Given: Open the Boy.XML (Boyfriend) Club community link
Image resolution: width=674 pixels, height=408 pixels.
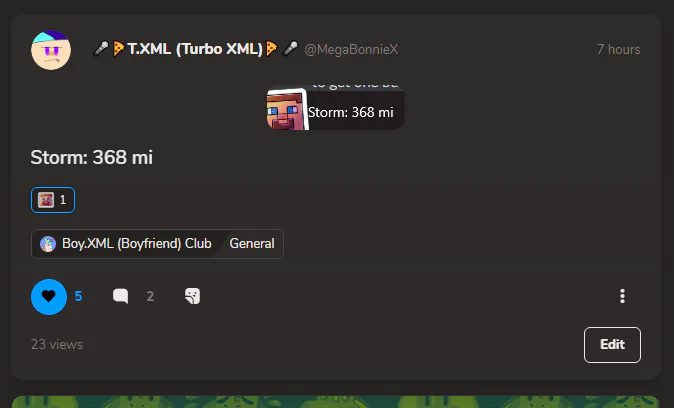Looking at the screenshot, I should (x=126, y=244).
